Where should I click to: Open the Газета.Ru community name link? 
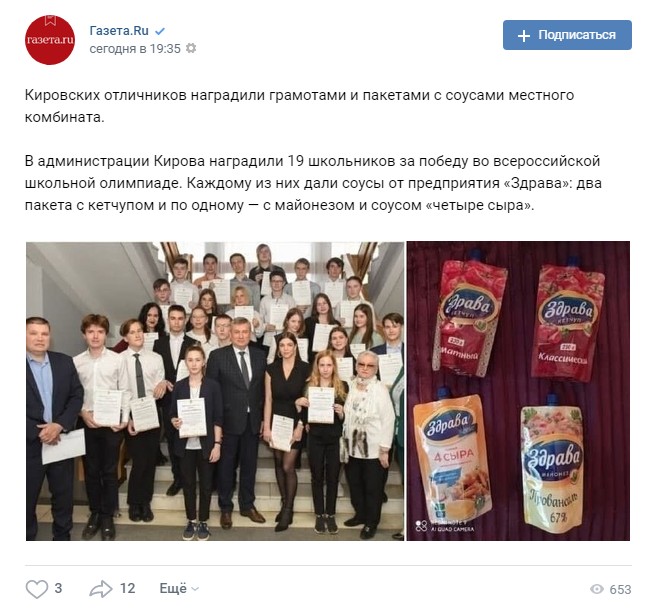[x=119, y=30]
